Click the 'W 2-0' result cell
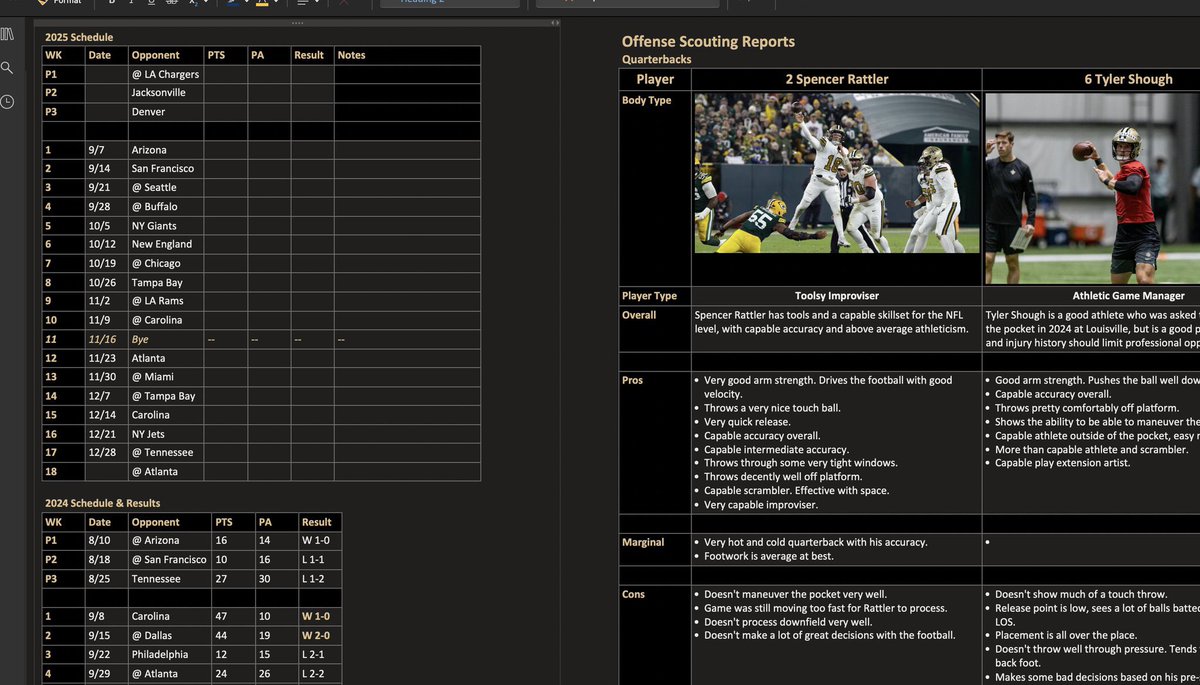Image resolution: width=1200 pixels, height=685 pixels. [x=316, y=635]
